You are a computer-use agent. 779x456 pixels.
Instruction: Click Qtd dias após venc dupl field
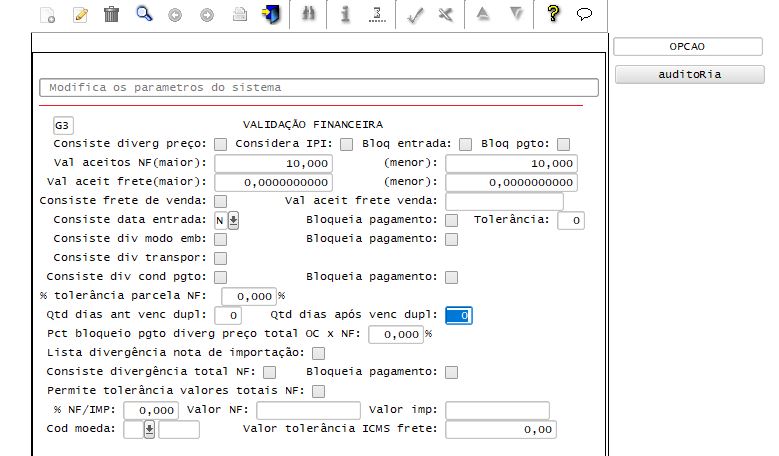point(459,315)
